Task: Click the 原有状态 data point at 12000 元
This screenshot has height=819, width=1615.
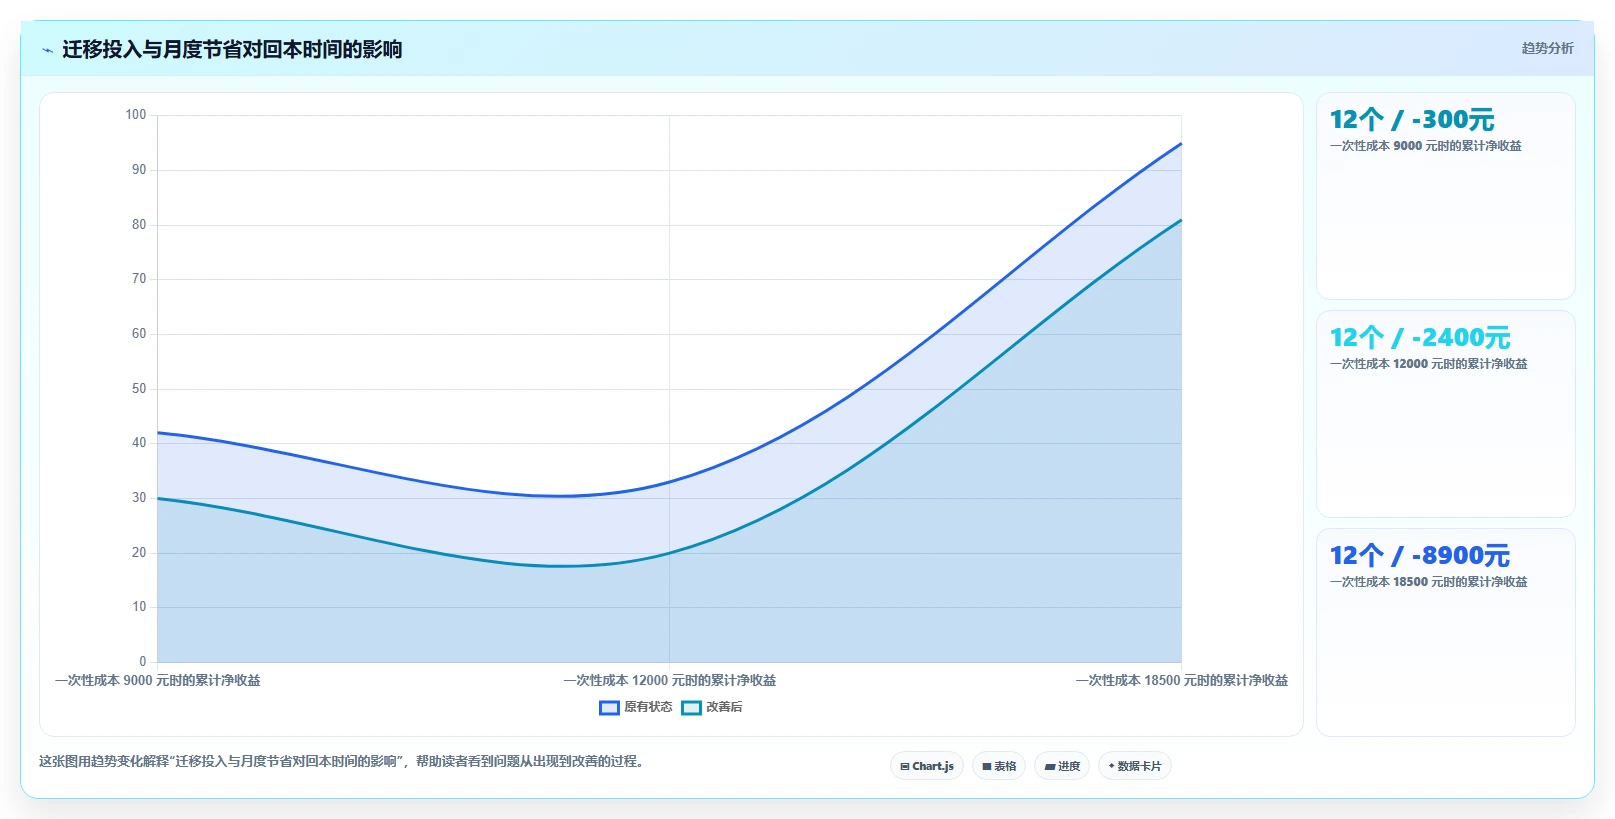Action: coord(670,482)
